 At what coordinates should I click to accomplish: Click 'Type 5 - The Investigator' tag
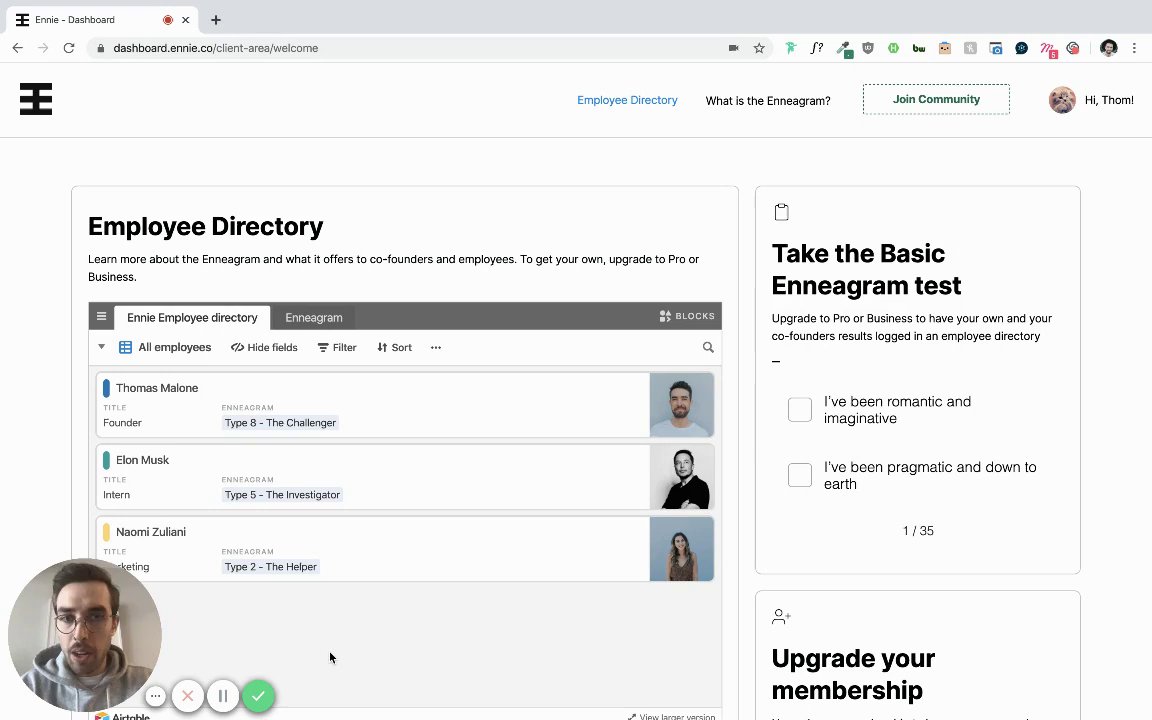(x=282, y=494)
